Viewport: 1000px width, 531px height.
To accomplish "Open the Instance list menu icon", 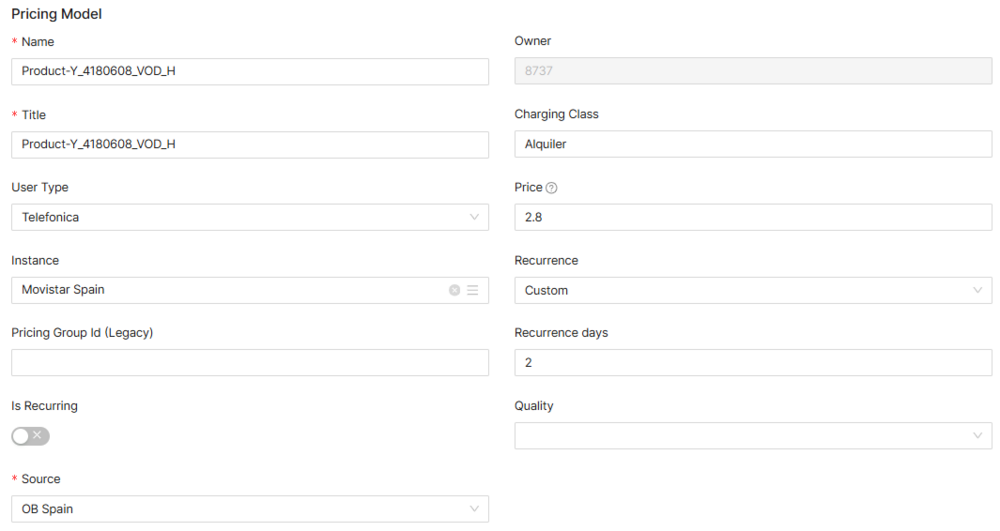I will [x=472, y=290].
